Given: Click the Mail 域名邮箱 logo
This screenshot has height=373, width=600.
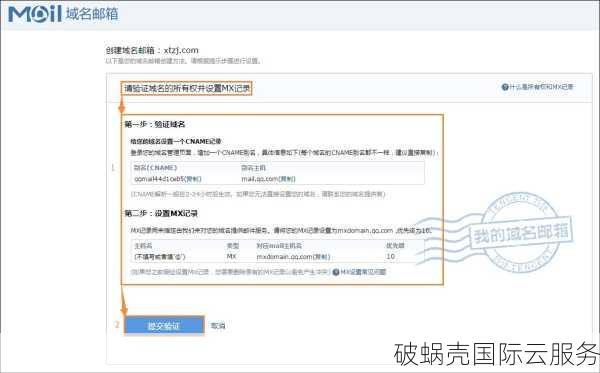Looking at the screenshot, I should pos(63,14).
